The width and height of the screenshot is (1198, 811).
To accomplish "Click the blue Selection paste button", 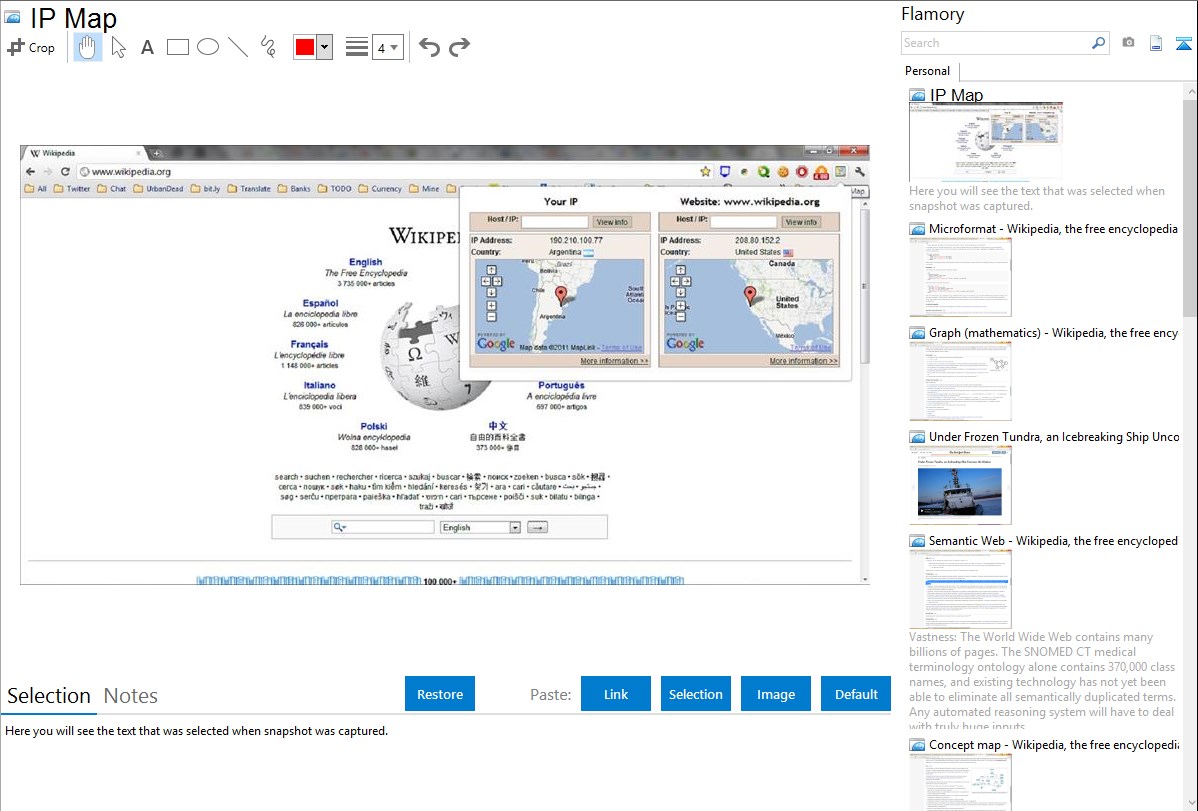I will pyautogui.click(x=696, y=694).
